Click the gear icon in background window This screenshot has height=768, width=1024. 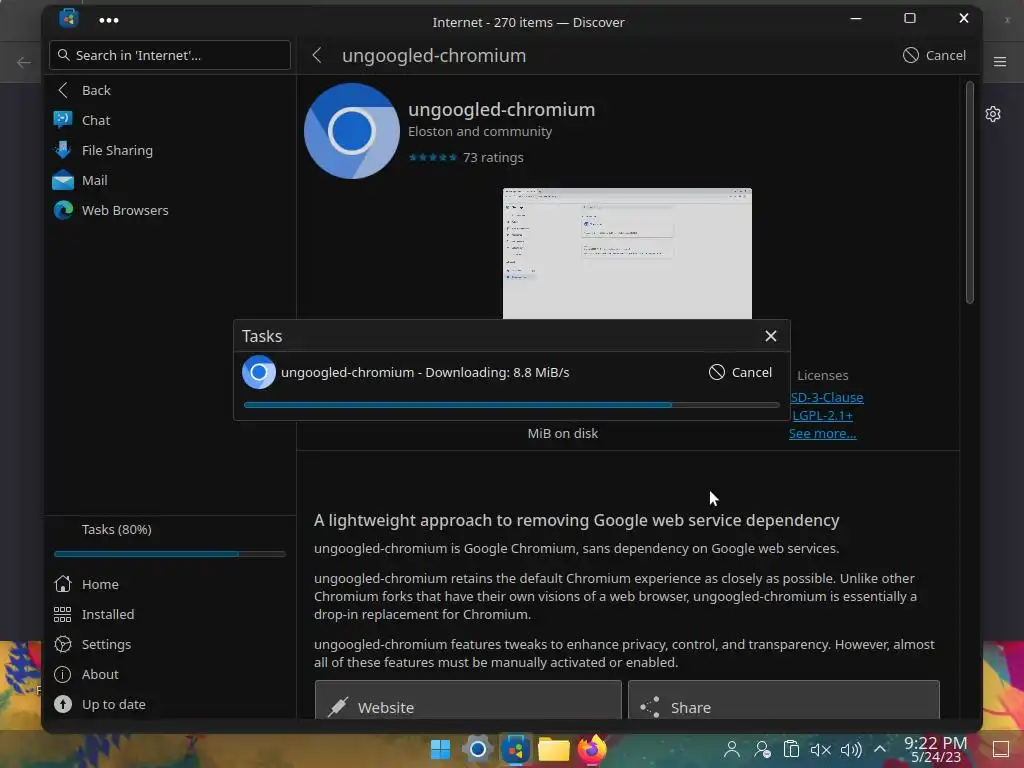[993, 114]
